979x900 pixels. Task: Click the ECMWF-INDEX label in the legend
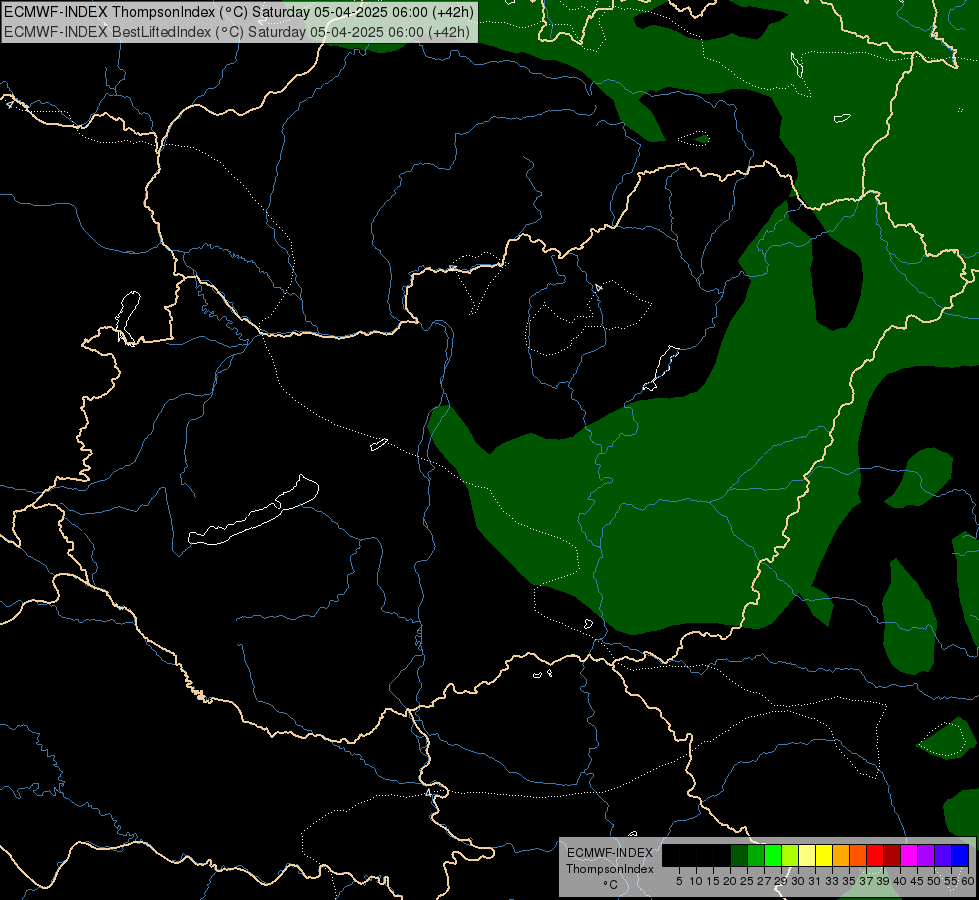click(610, 853)
